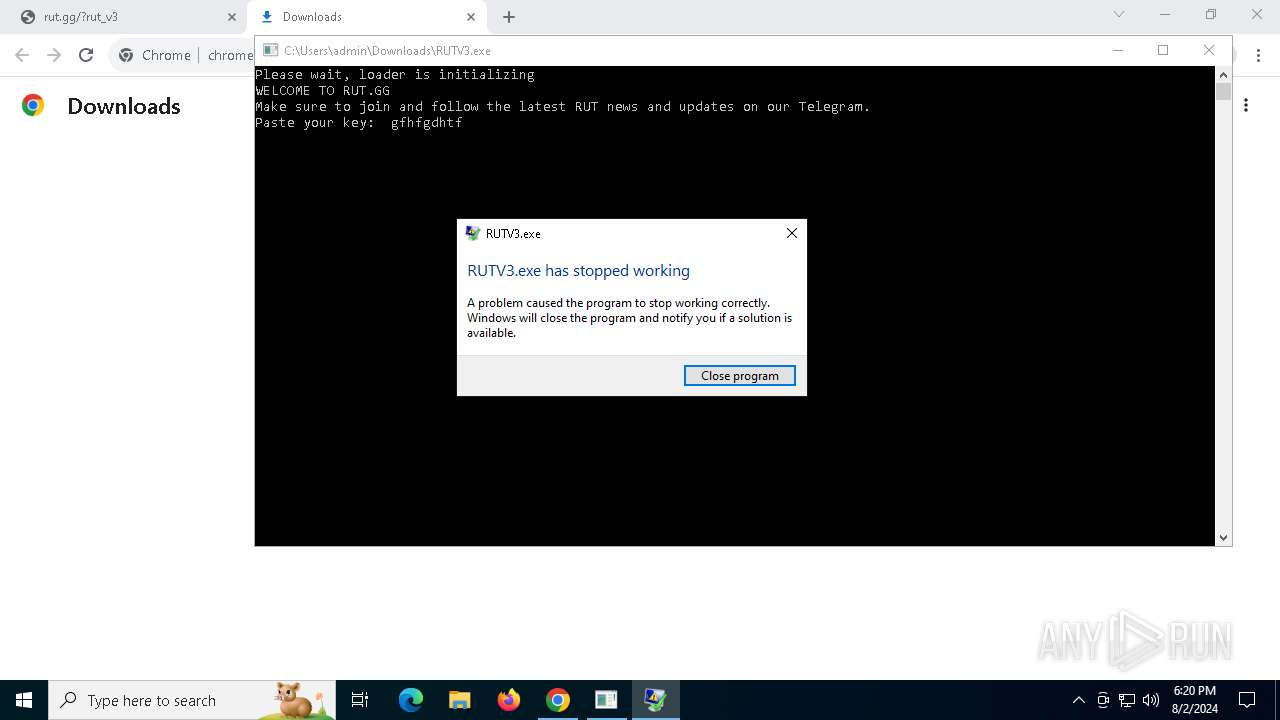Screen dimensions: 1280x720
Task: Select RUTV3.exe taskbar icon
Action: 656,700
